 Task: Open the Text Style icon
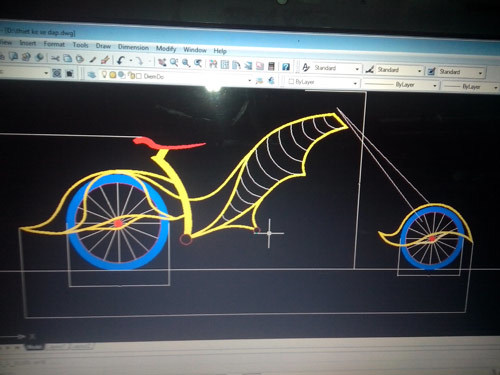click(x=306, y=67)
